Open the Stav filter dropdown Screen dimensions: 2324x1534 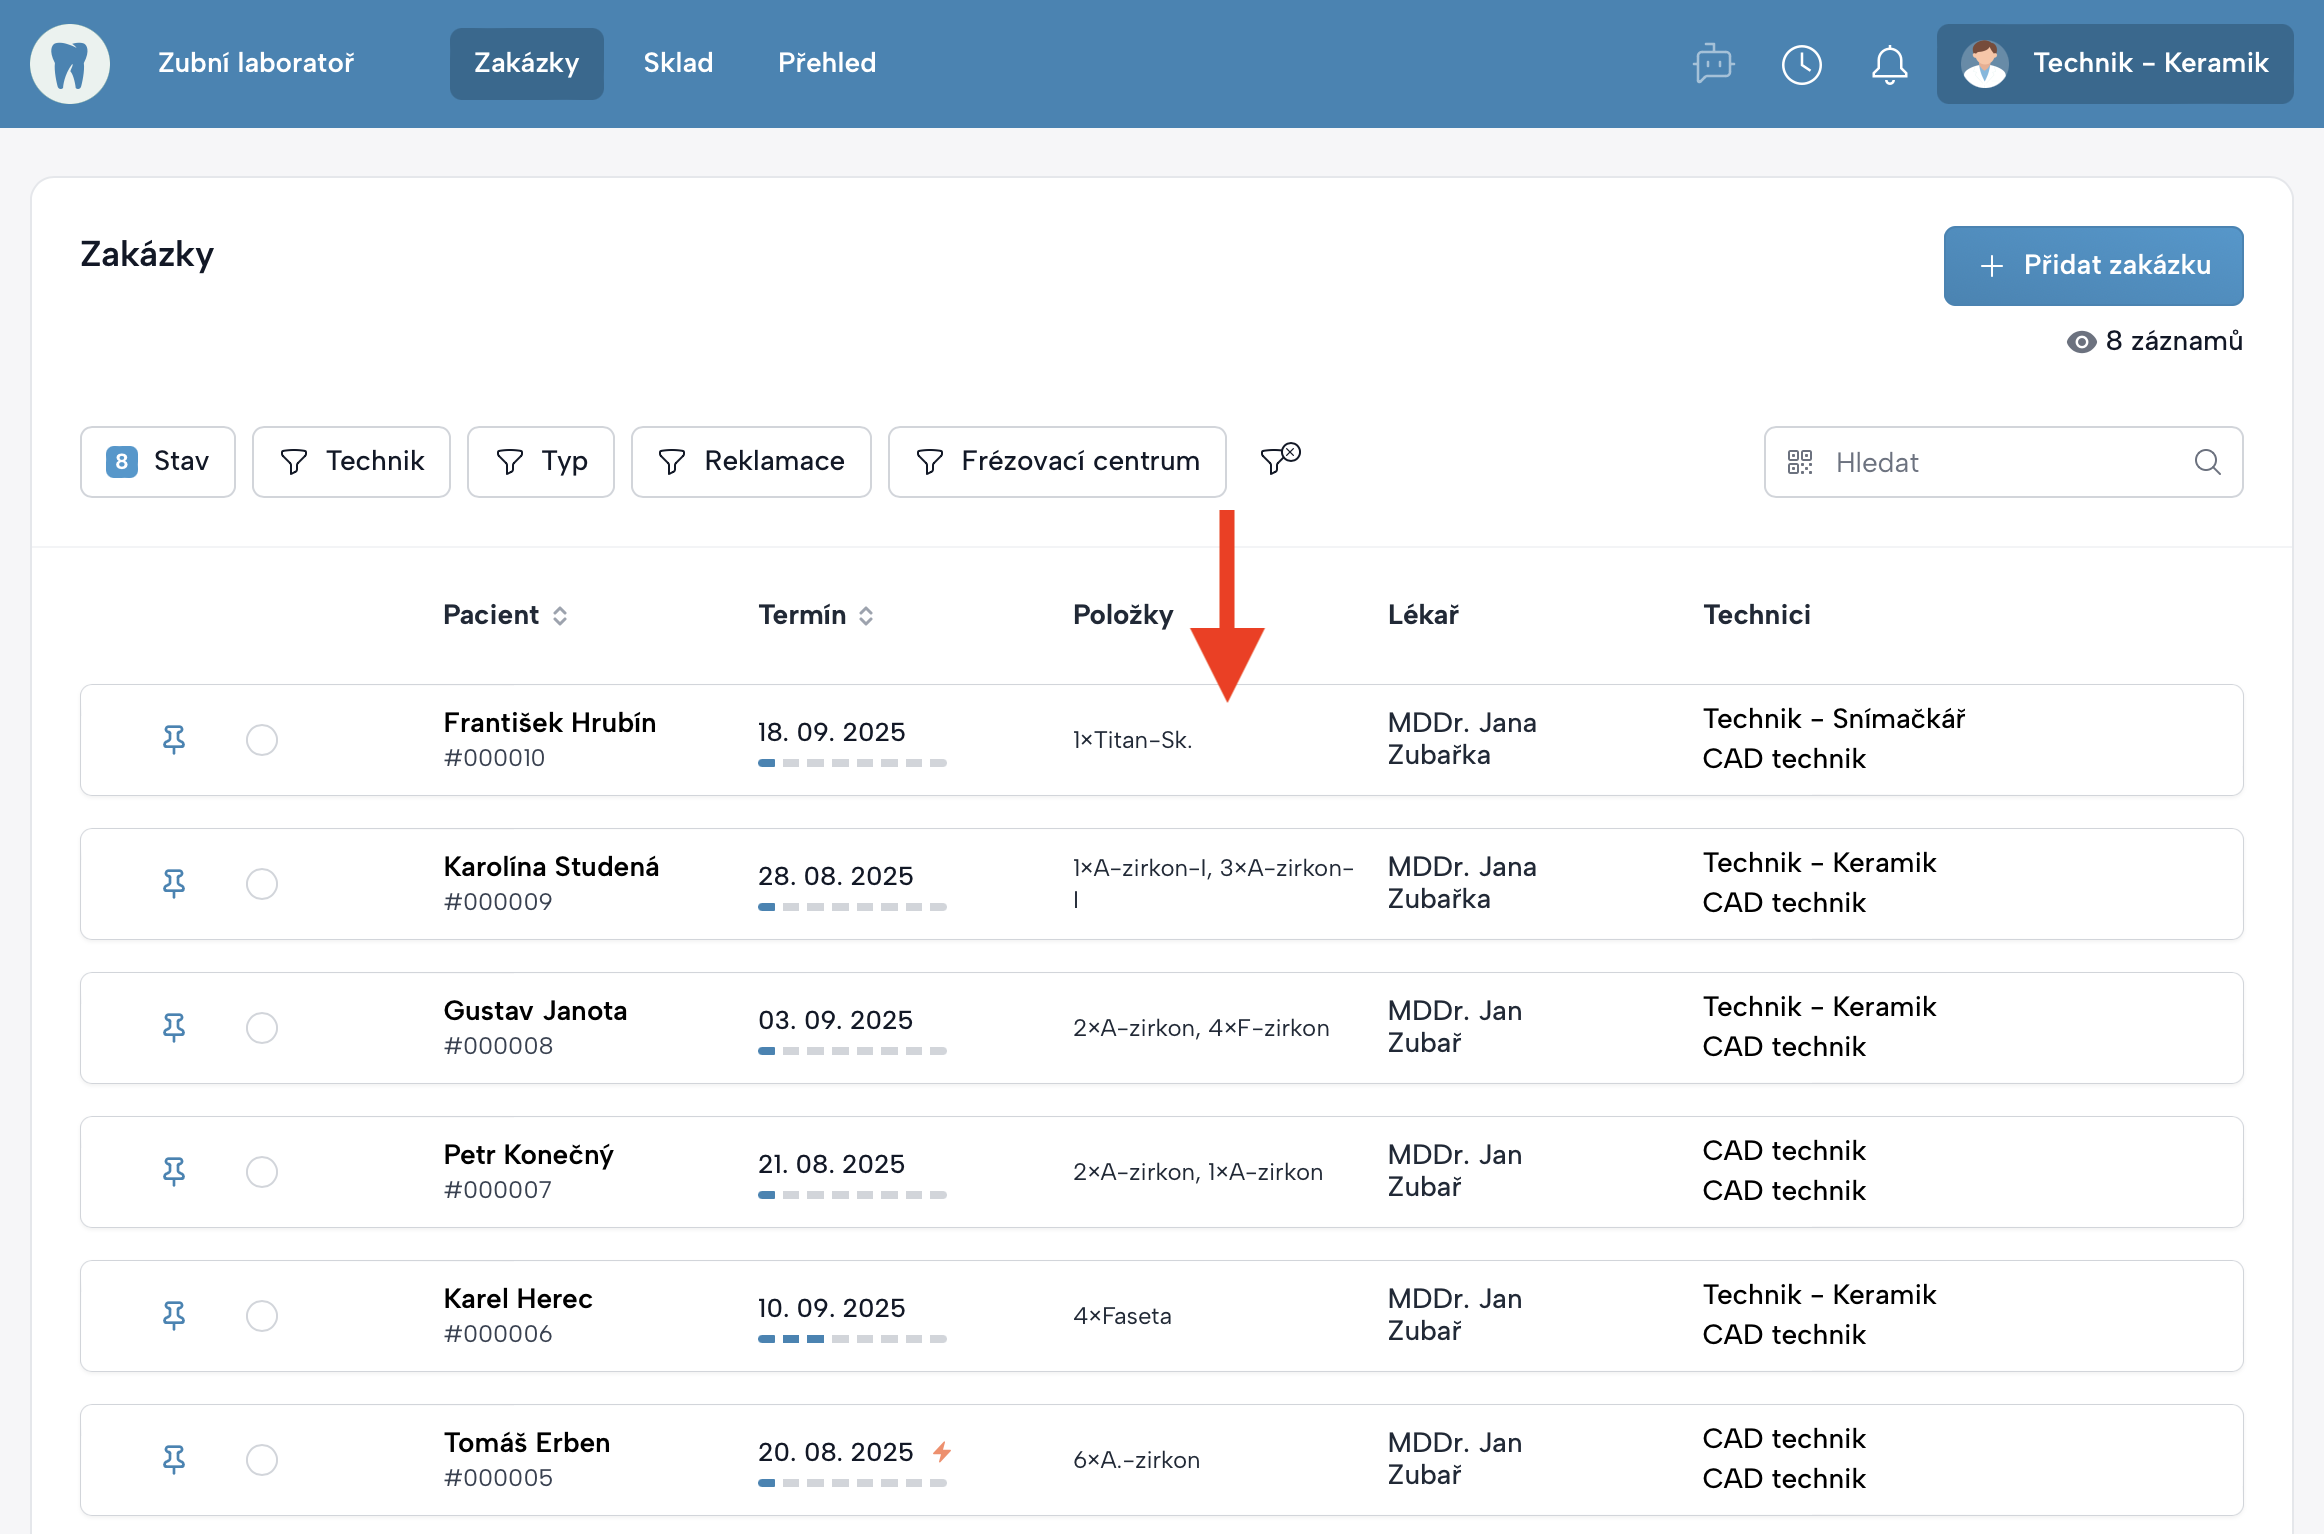click(x=158, y=462)
